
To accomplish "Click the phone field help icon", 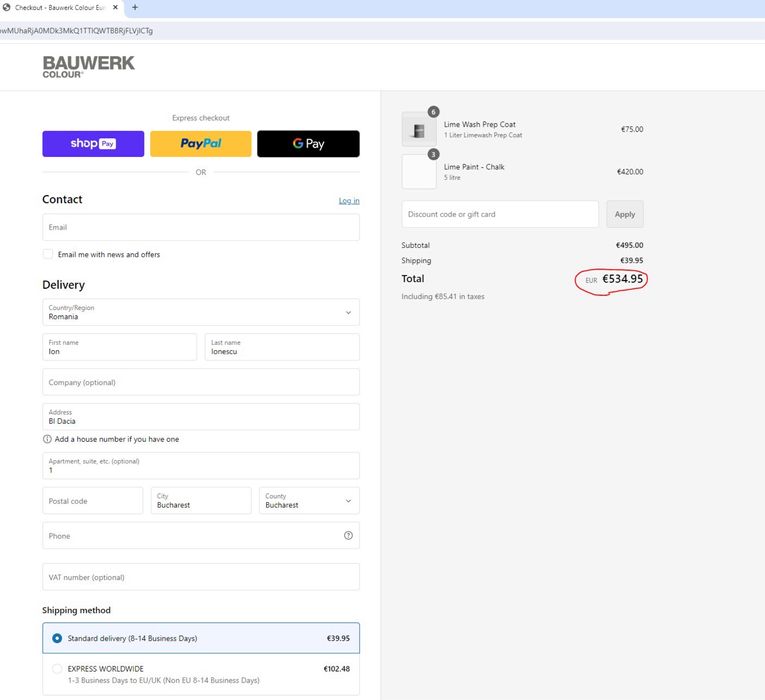I will [348, 535].
